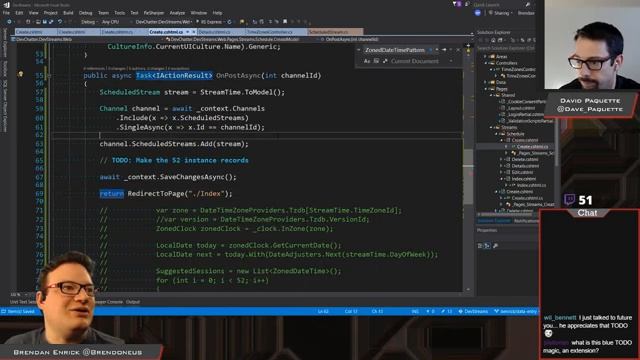Open the File menu

[x=6, y=13]
